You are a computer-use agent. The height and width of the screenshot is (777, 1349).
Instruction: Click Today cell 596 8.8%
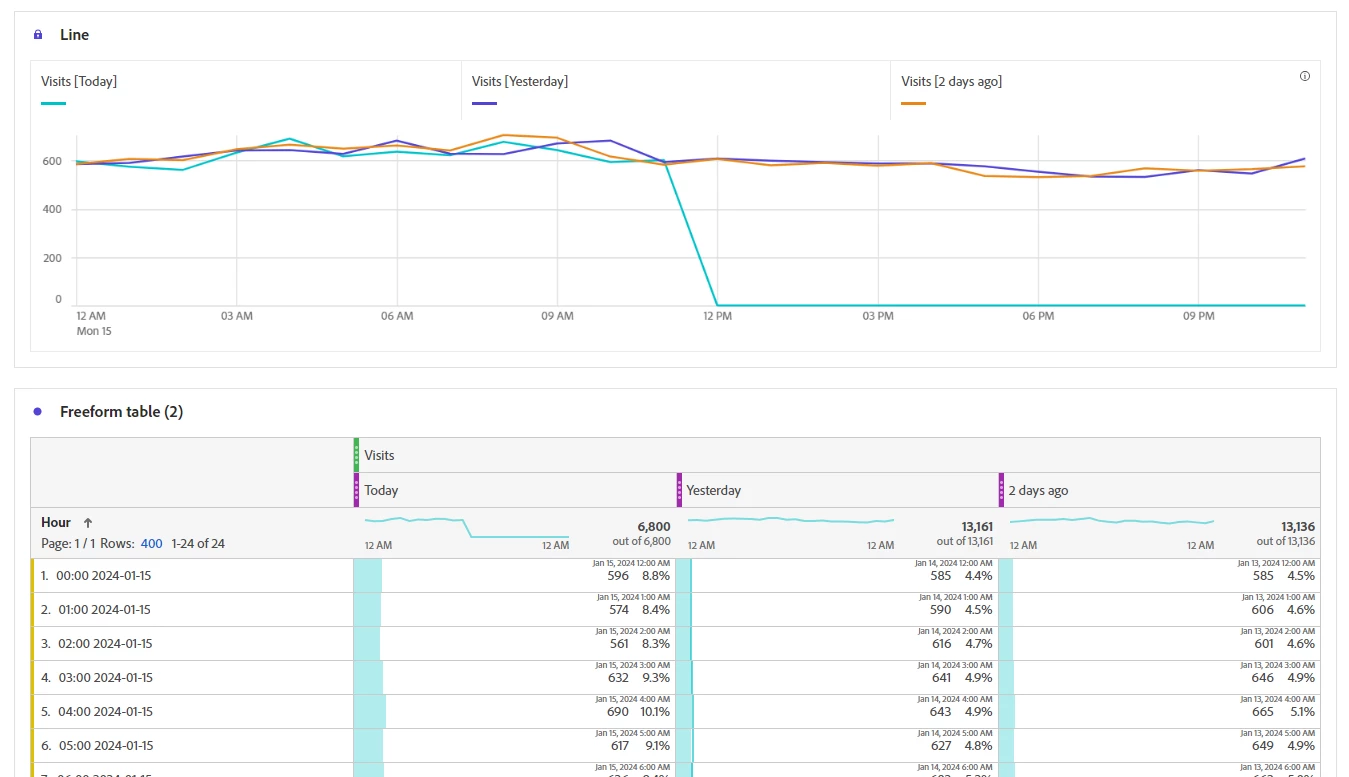[x=514, y=576]
